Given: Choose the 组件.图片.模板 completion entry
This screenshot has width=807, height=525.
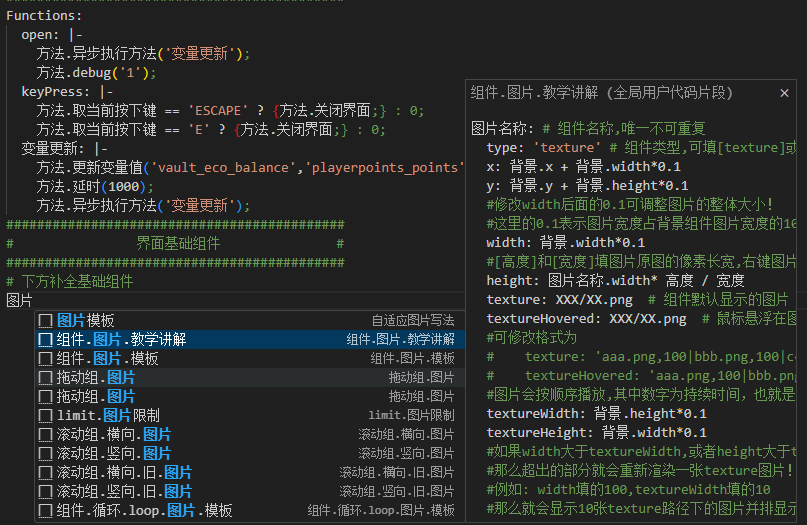Looking at the screenshot, I should [x=250, y=359].
